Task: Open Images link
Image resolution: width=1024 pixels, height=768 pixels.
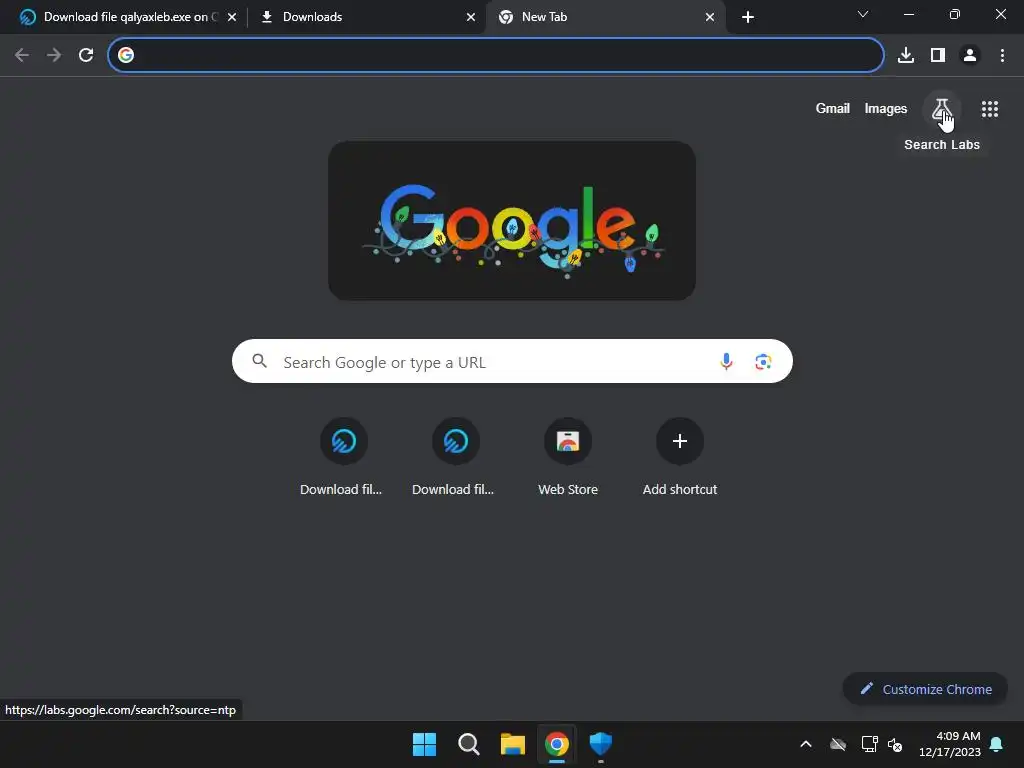Action: point(886,108)
